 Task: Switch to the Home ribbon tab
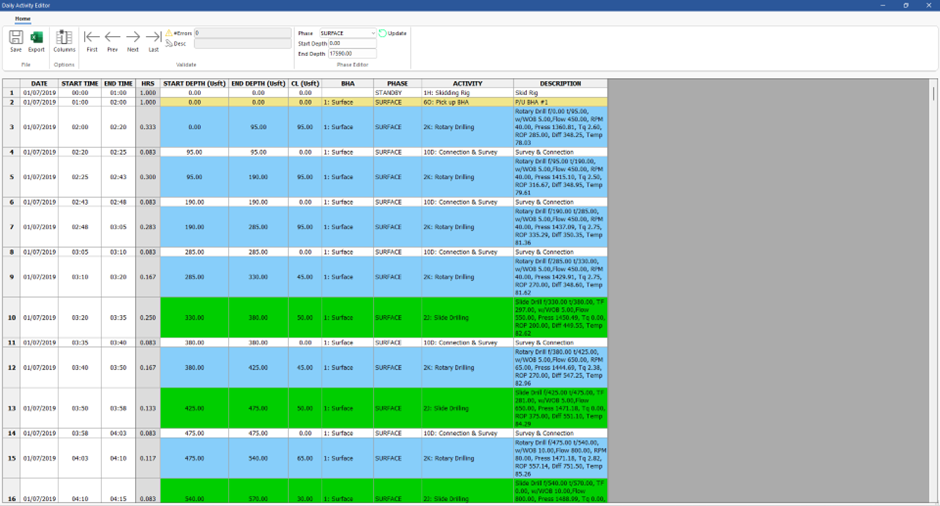(x=22, y=19)
